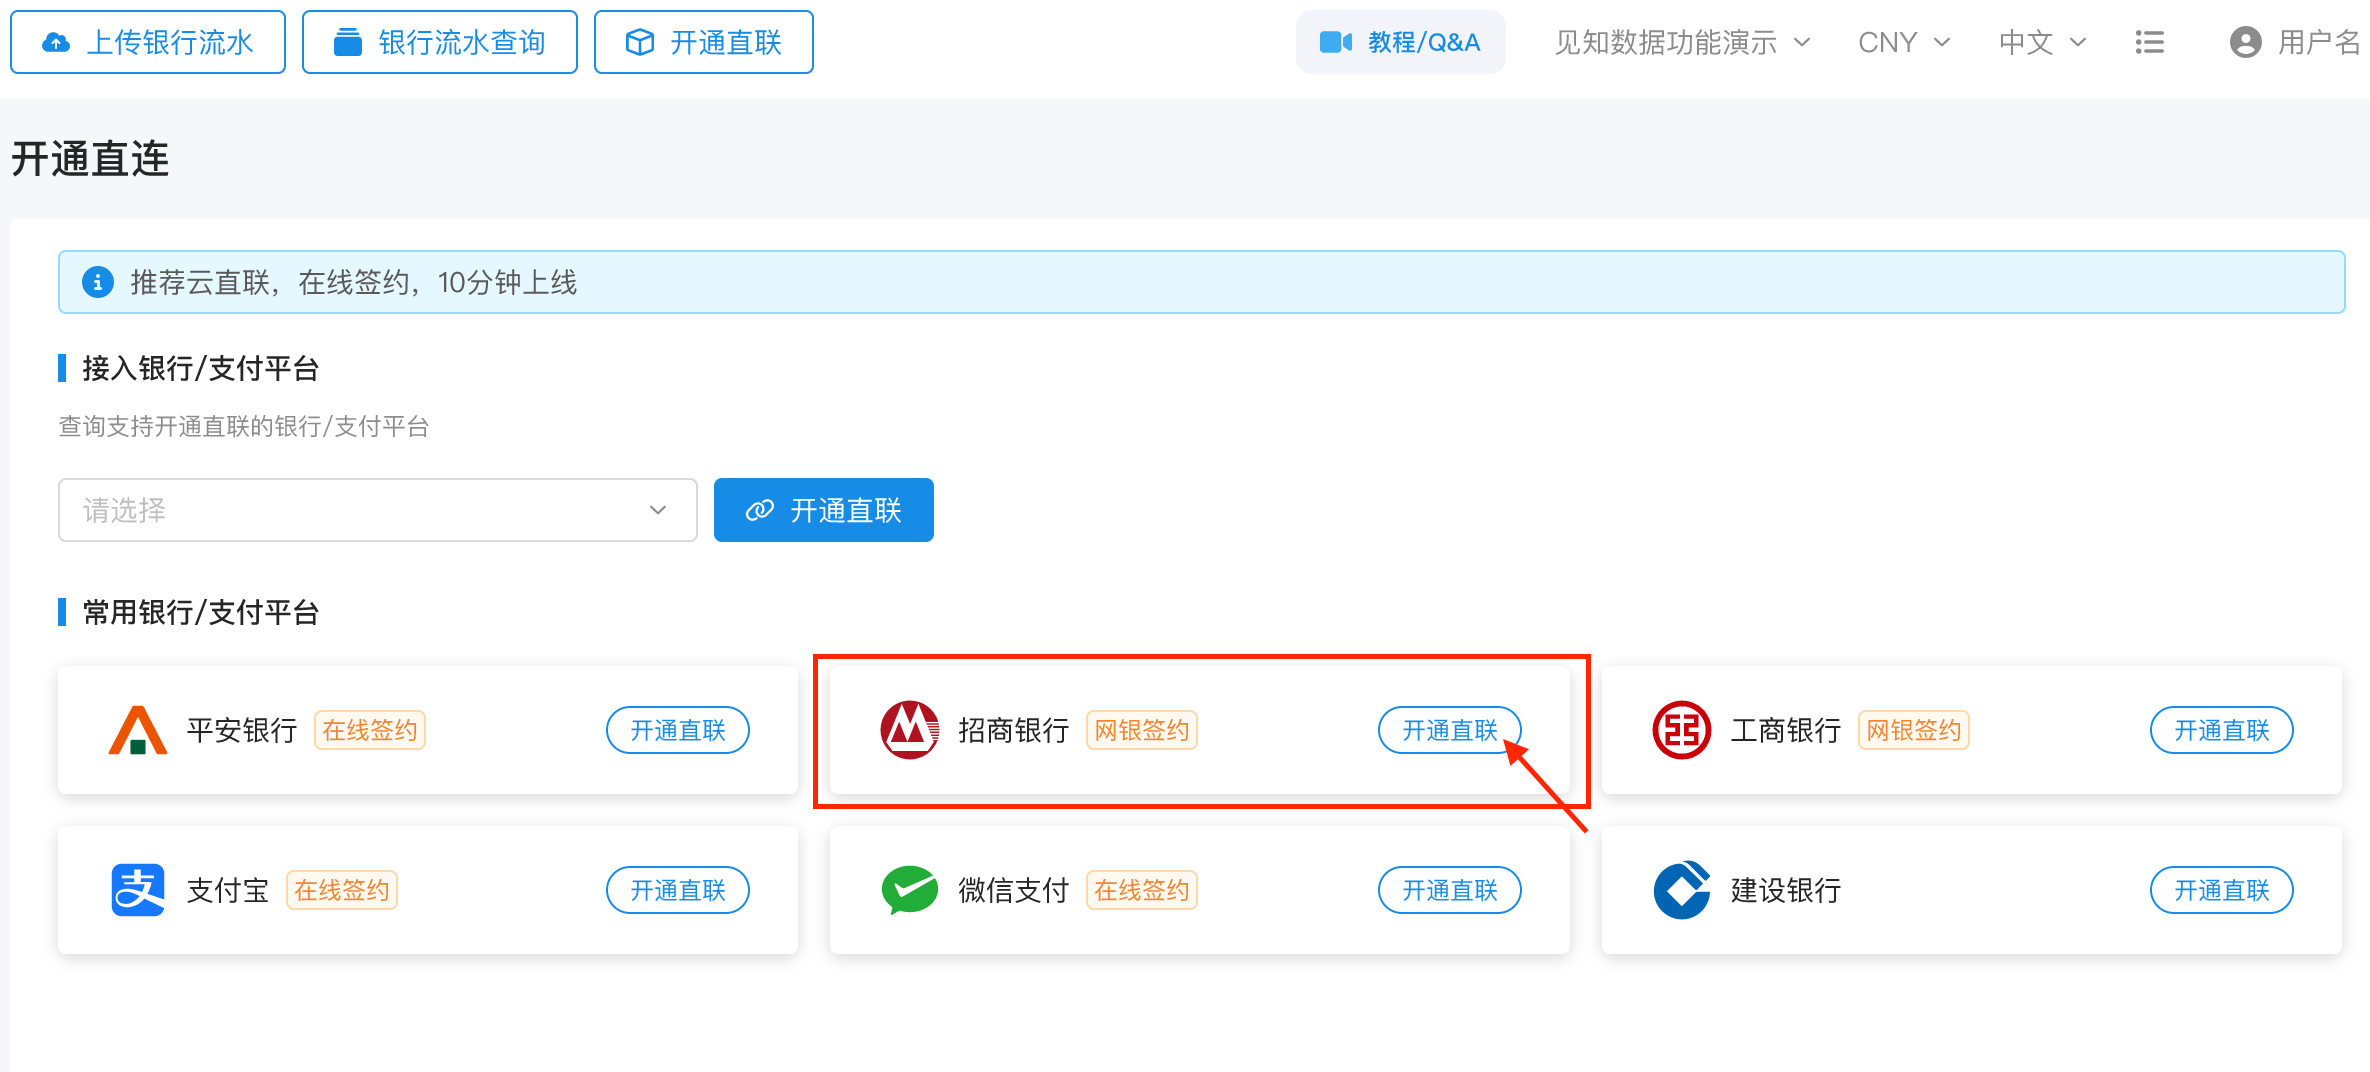The width and height of the screenshot is (2370, 1072).
Task: Click the user avatar icon
Action: tap(2245, 42)
